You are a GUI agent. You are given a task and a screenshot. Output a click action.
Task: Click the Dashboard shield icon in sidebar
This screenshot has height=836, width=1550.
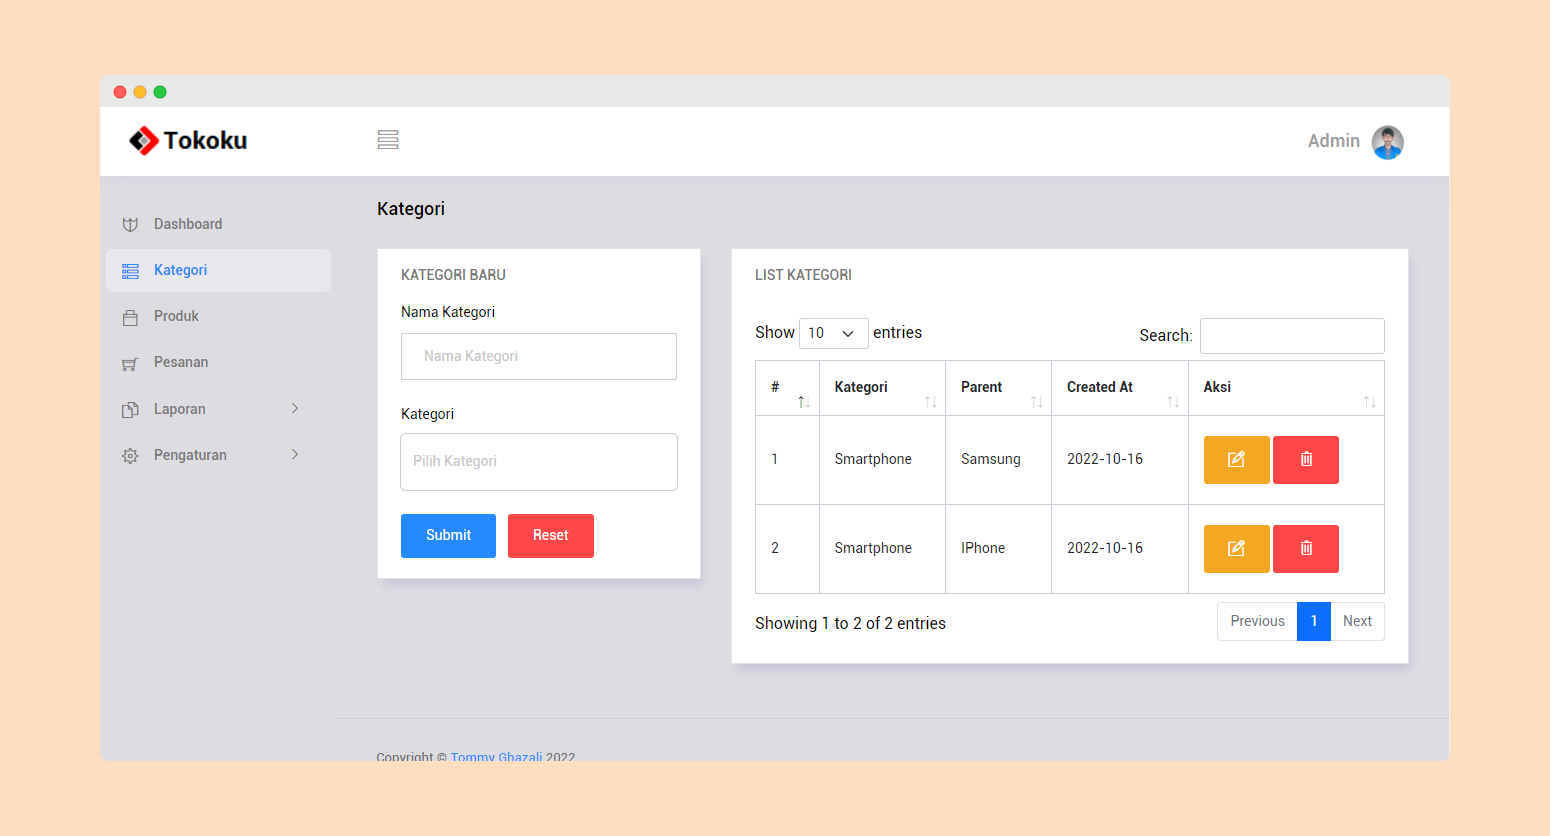pos(130,225)
